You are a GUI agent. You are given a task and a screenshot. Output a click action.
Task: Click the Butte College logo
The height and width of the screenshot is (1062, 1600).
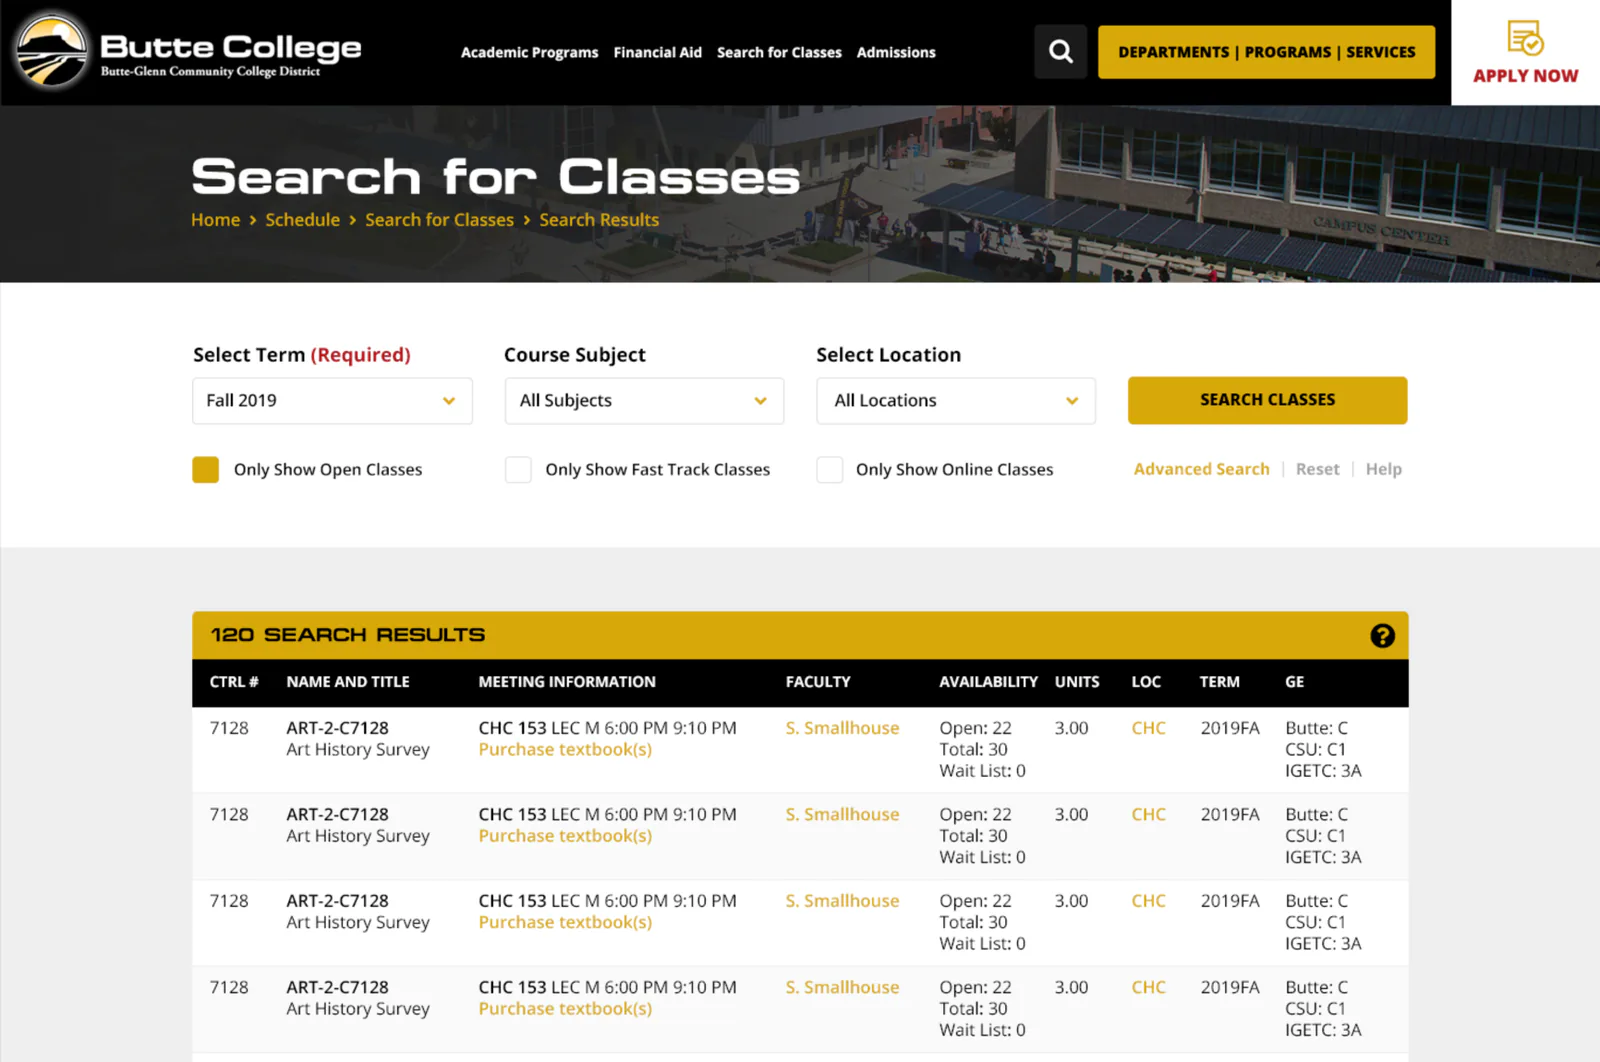tap(188, 51)
